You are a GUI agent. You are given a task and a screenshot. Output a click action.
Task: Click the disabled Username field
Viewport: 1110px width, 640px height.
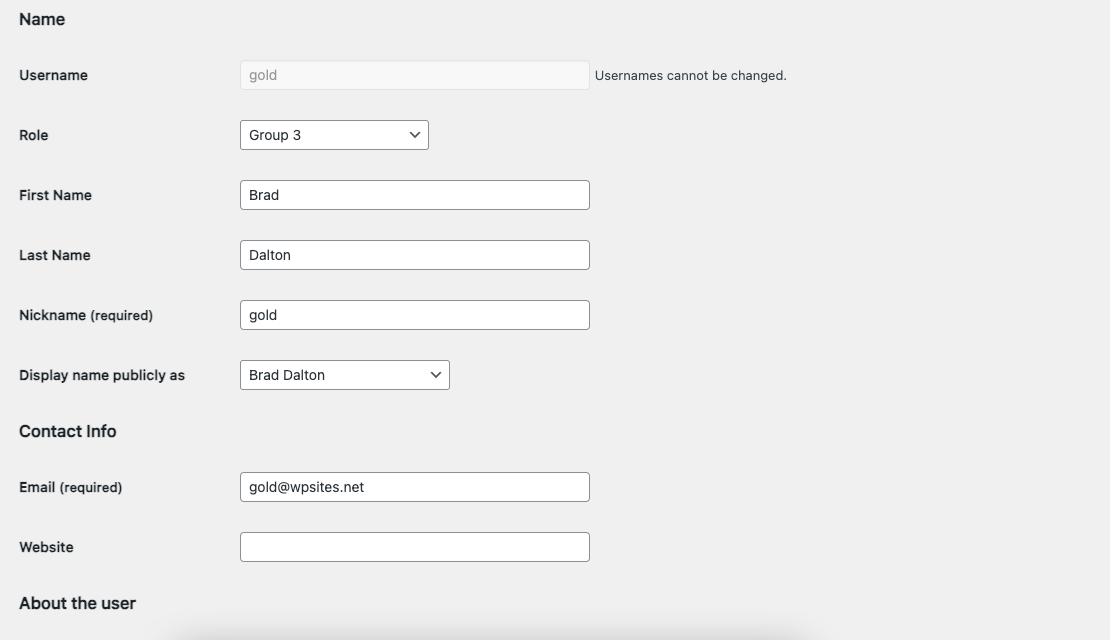coord(414,75)
